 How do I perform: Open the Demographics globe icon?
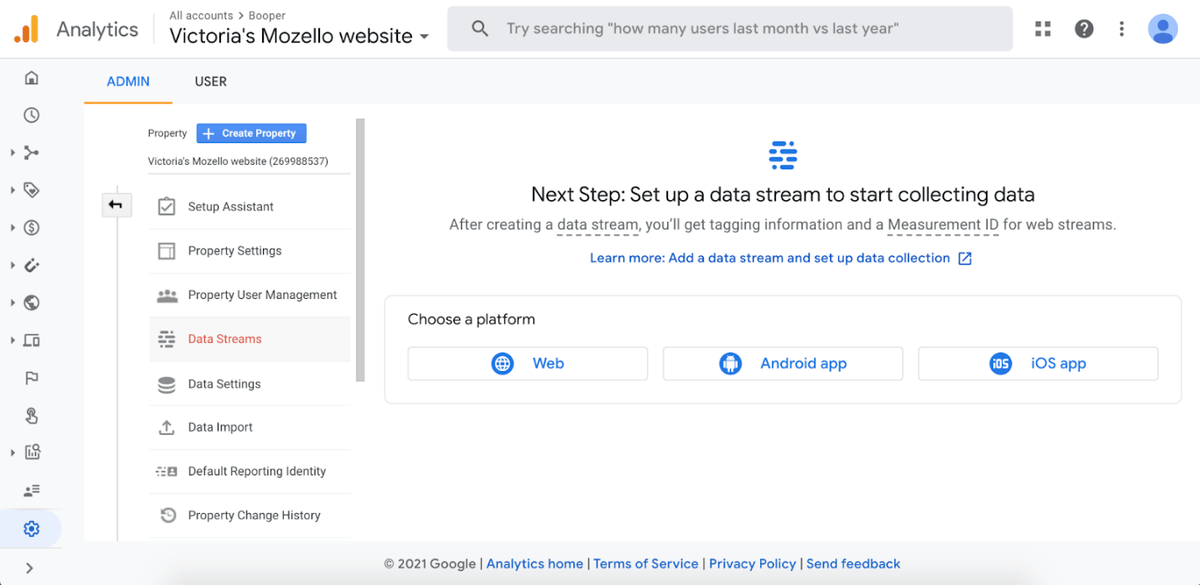(31, 303)
